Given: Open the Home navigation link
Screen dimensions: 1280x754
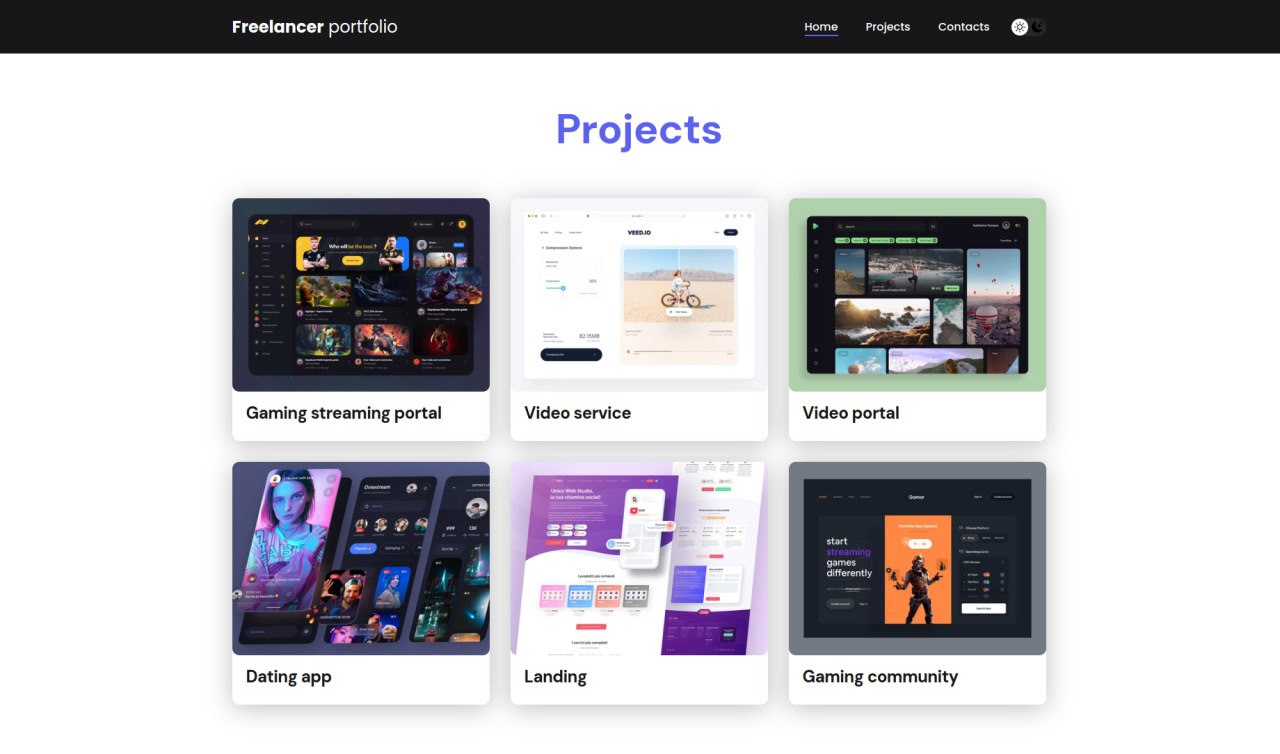Looking at the screenshot, I should 821,27.
